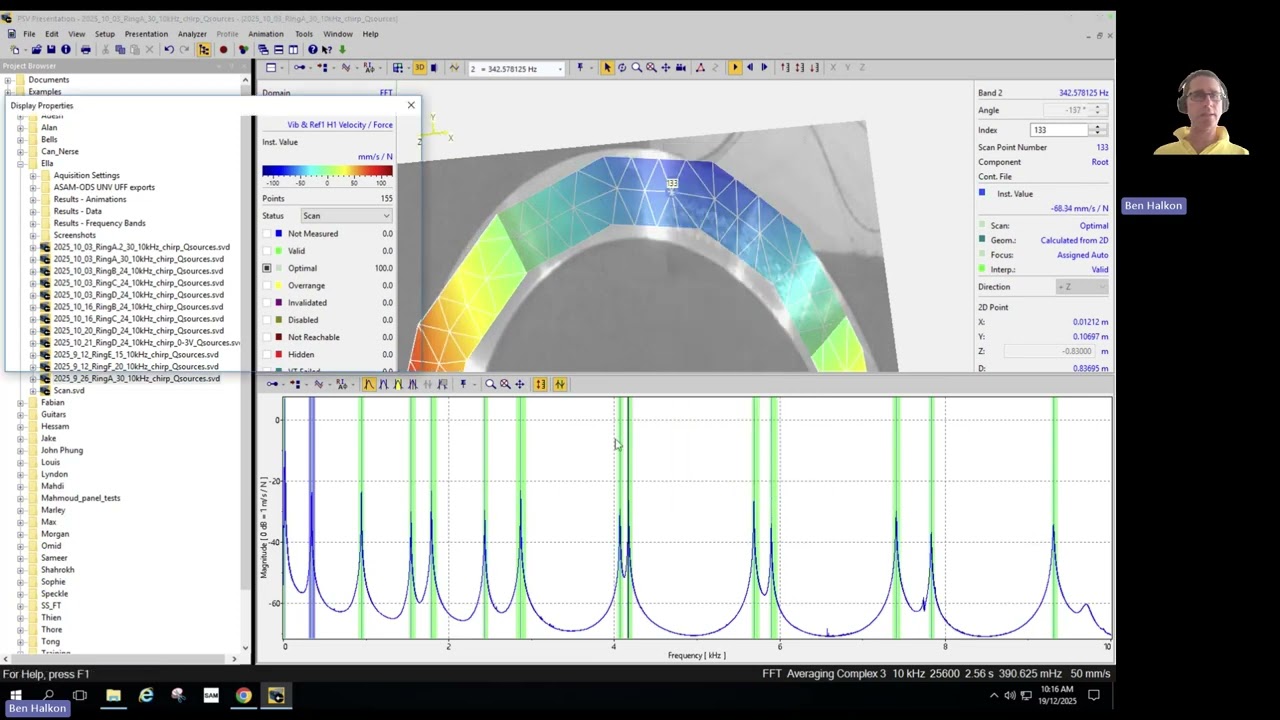Close the Display Properties panel
Viewport: 1280px width, 720px height.
[410, 105]
